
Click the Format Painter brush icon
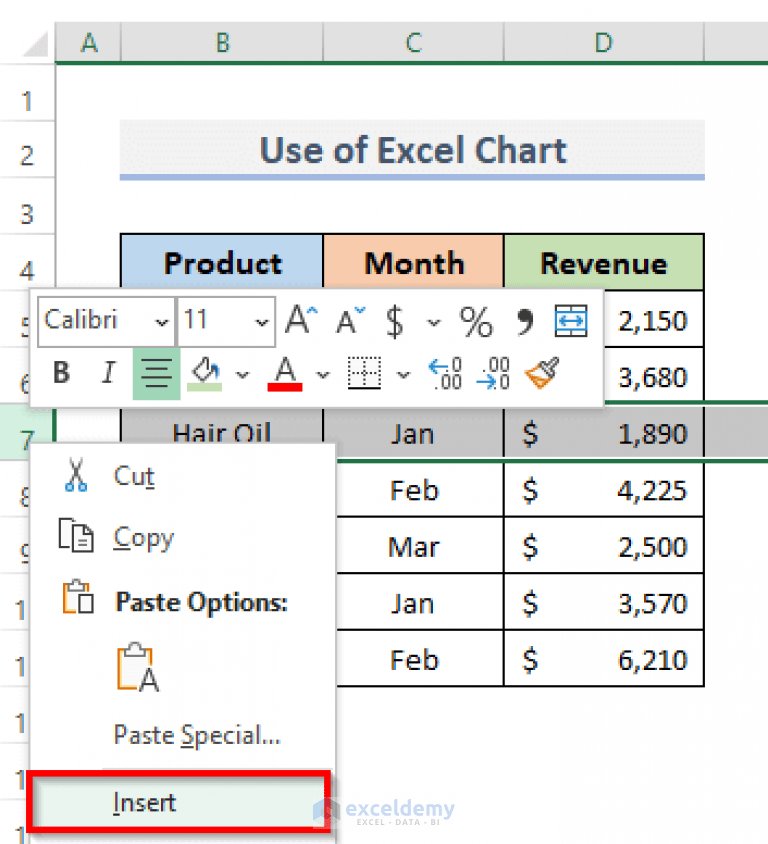tap(540, 372)
